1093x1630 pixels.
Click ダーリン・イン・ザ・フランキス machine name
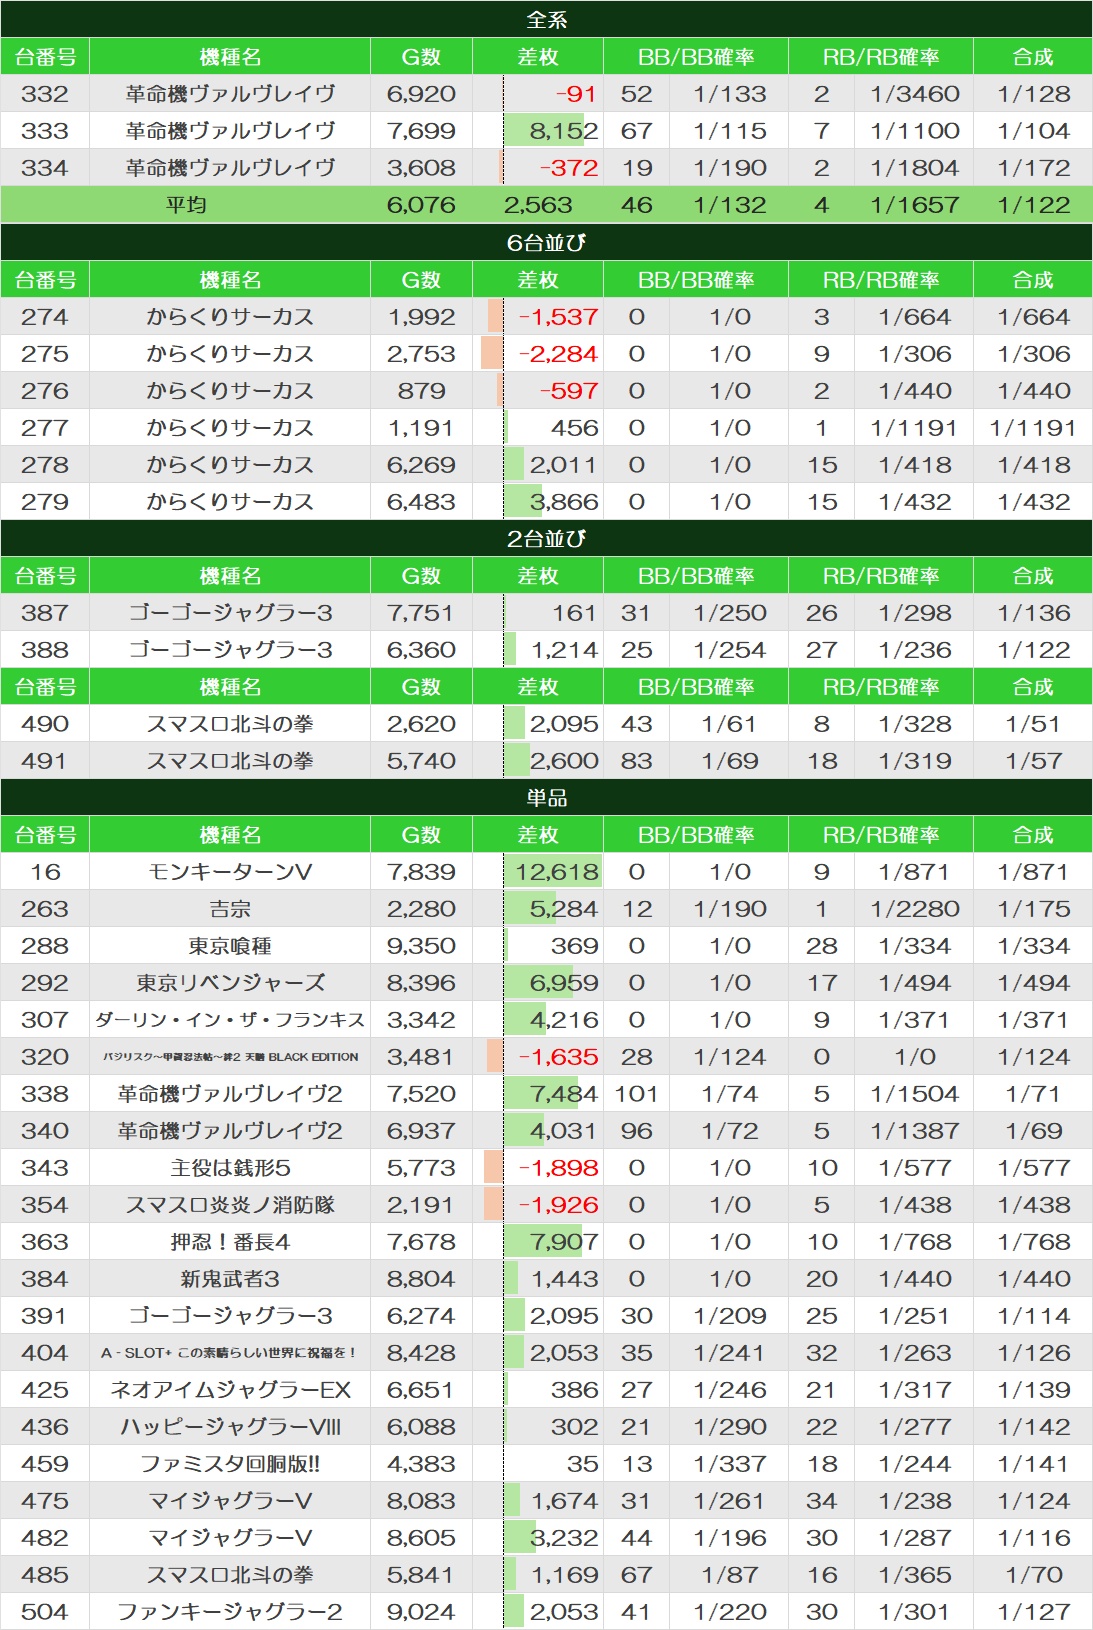(x=230, y=1020)
